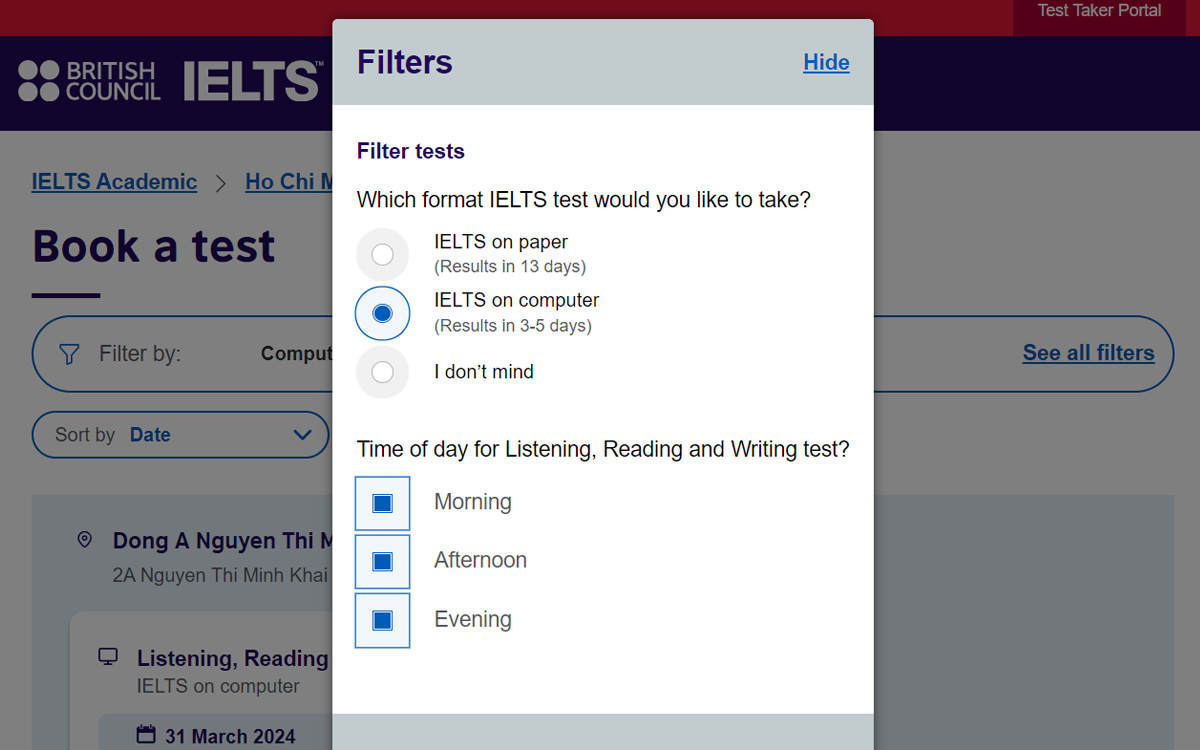Uncheck the Morning checkbox
Viewport: 1200px width, 750px height.
[x=383, y=503]
